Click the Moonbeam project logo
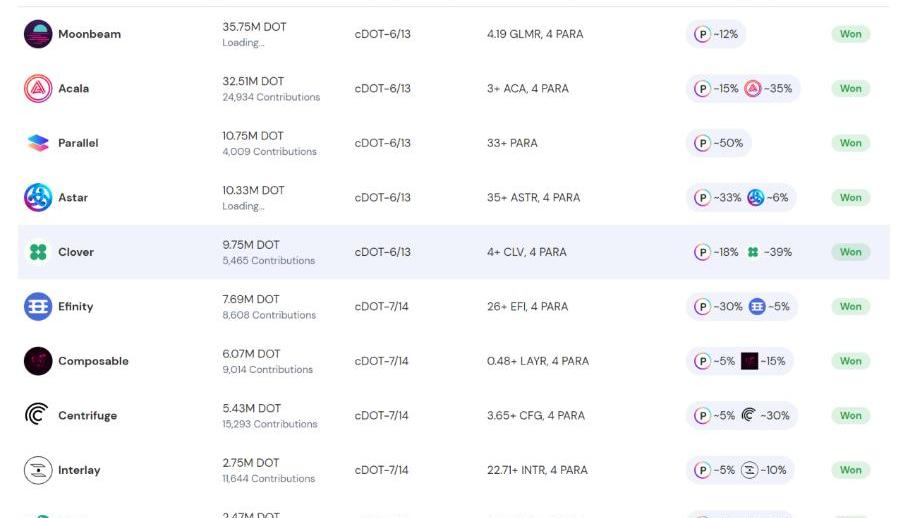Screen dimensions: 903x518 tap(38, 34)
